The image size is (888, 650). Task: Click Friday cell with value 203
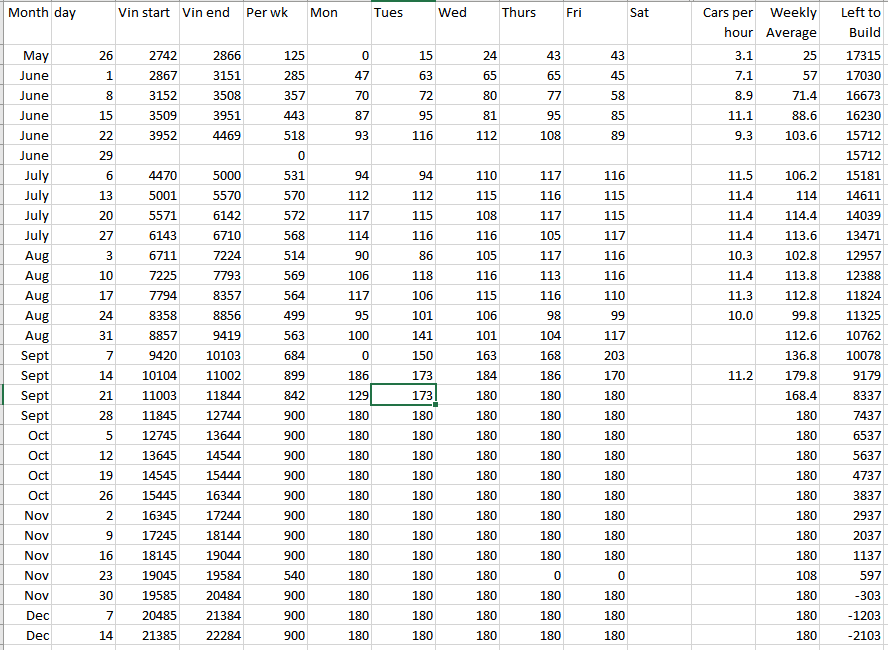point(595,356)
